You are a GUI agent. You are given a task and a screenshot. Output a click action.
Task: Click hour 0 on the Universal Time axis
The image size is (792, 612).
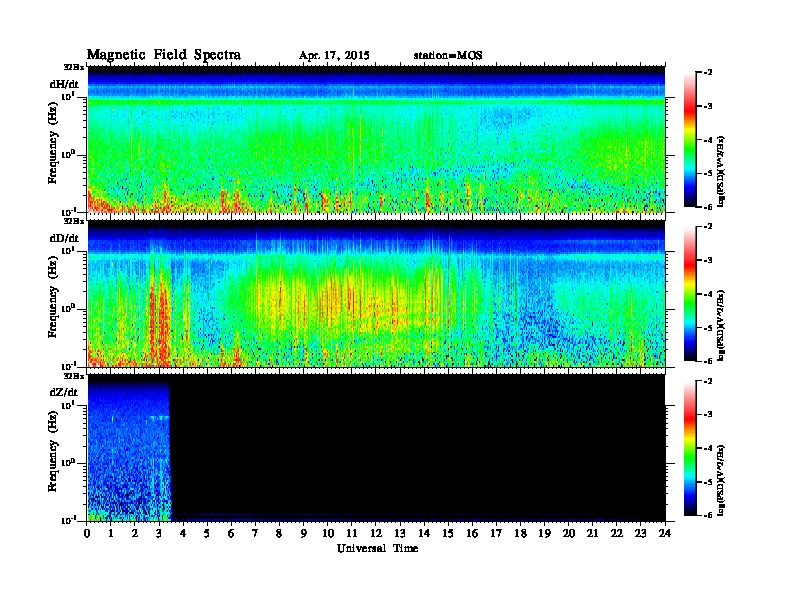tap(87, 533)
